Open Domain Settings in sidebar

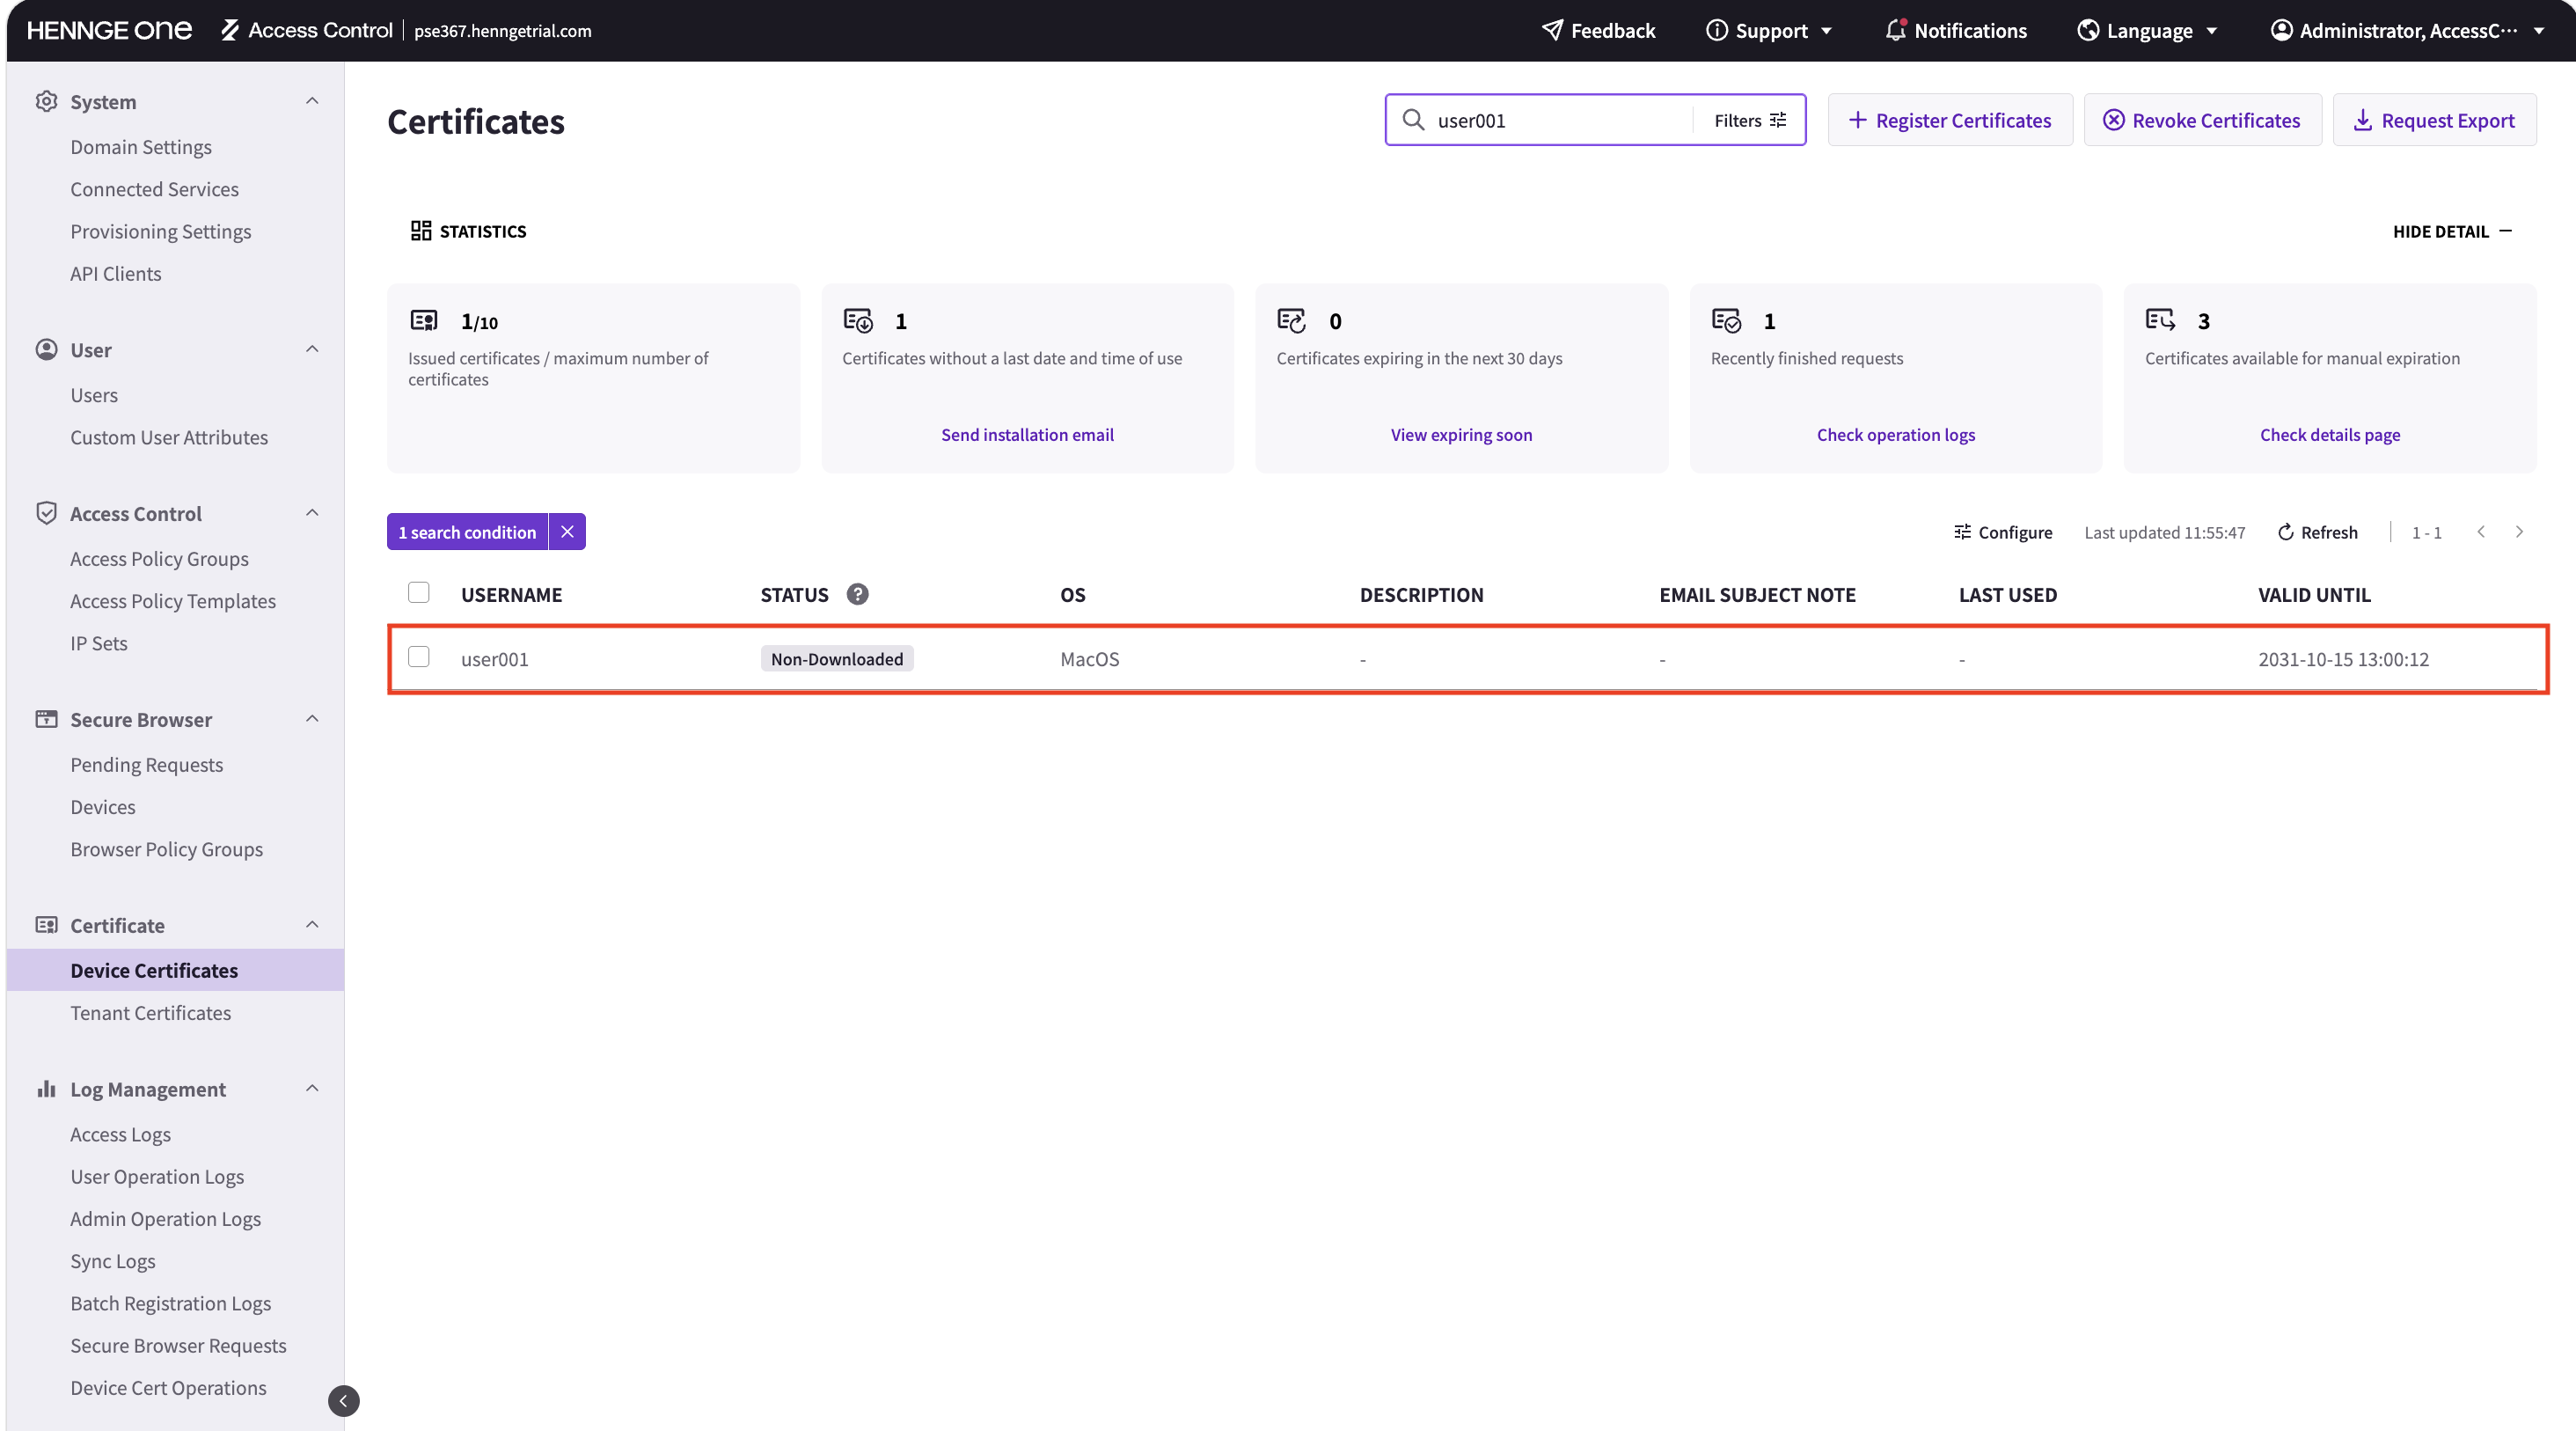pos(141,147)
